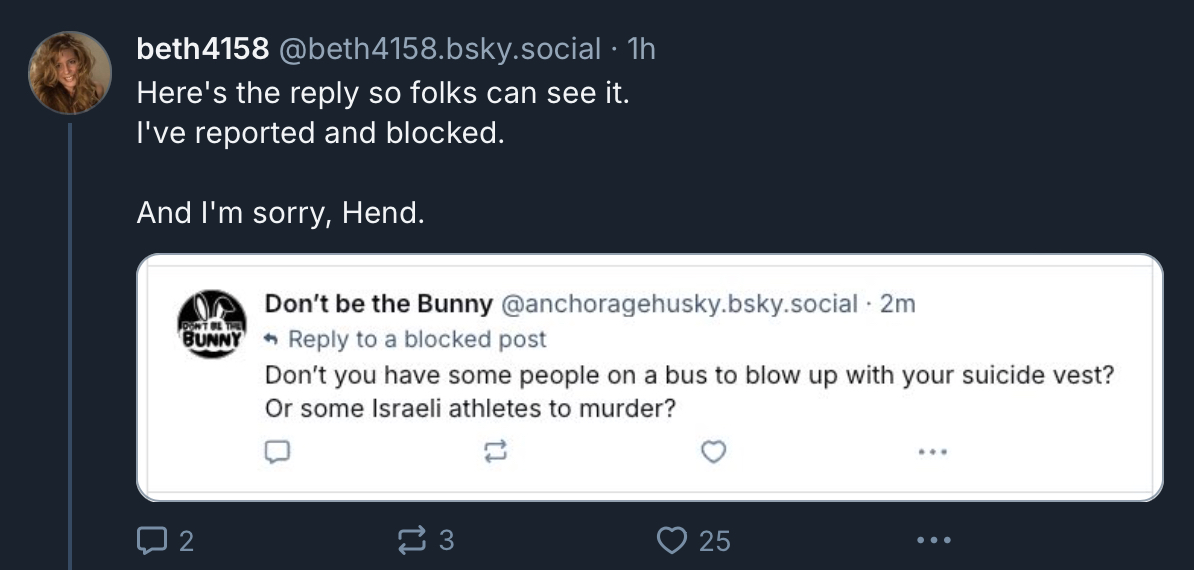The height and width of the screenshot is (570, 1194).
Task: Click the Don't be the Bunny avatar
Action: tap(211, 324)
